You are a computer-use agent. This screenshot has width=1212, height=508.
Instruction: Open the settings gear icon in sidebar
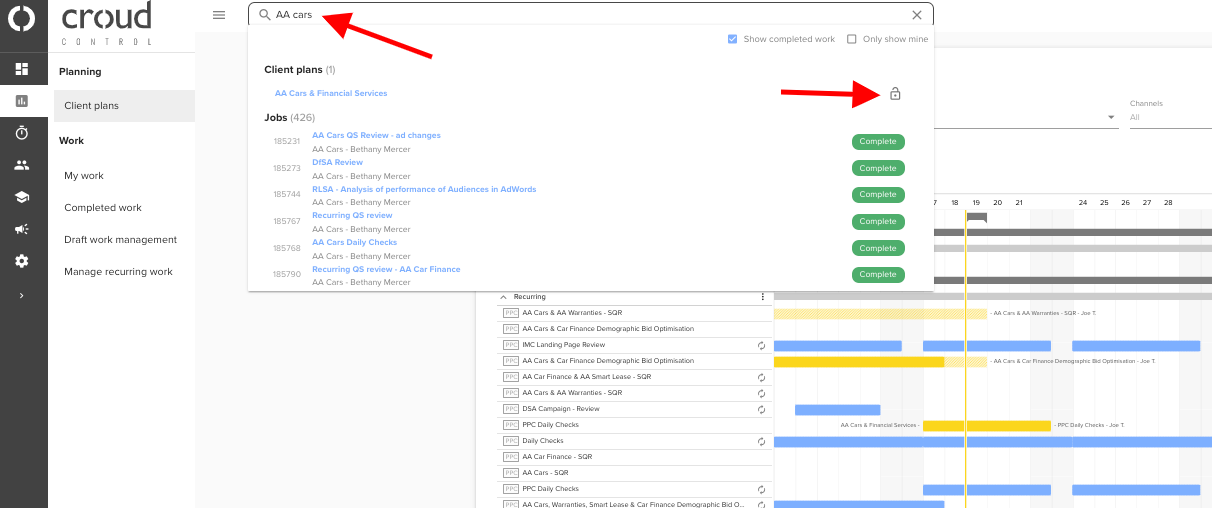click(x=22, y=261)
